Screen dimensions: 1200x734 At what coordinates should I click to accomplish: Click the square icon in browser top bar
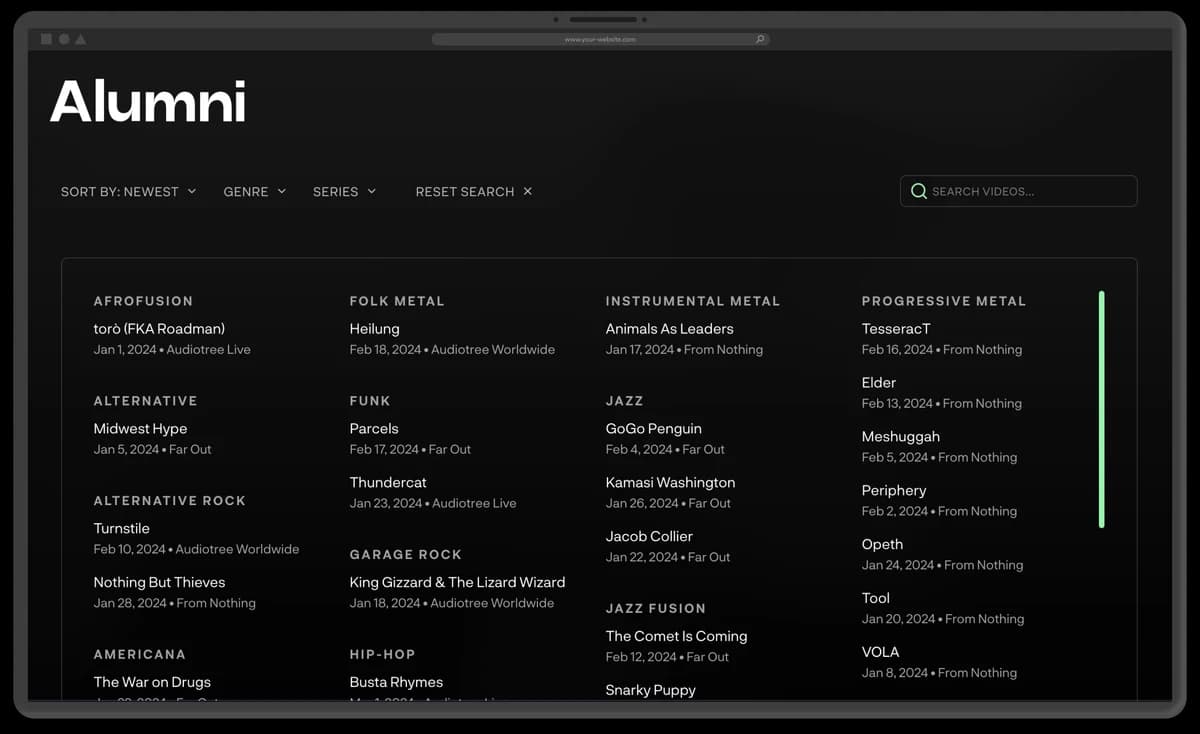pos(46,39)
